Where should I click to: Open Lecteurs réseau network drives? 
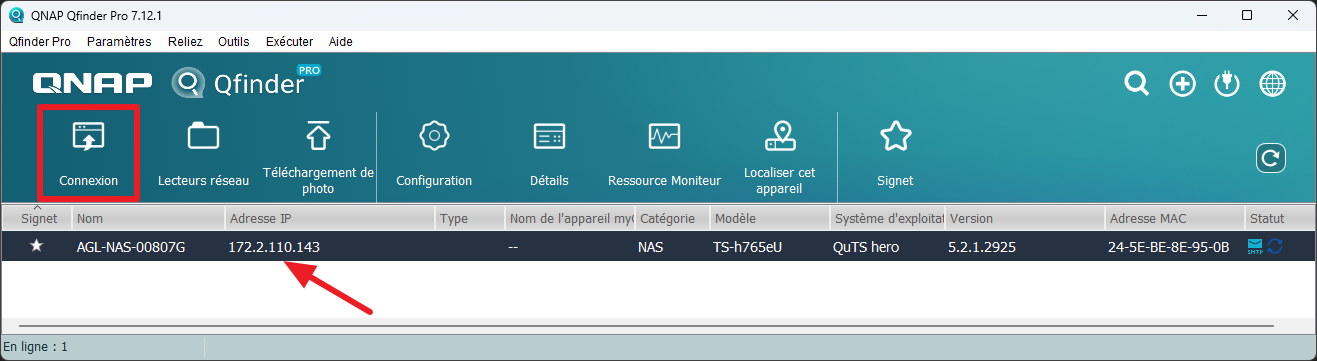click(203, 137)
